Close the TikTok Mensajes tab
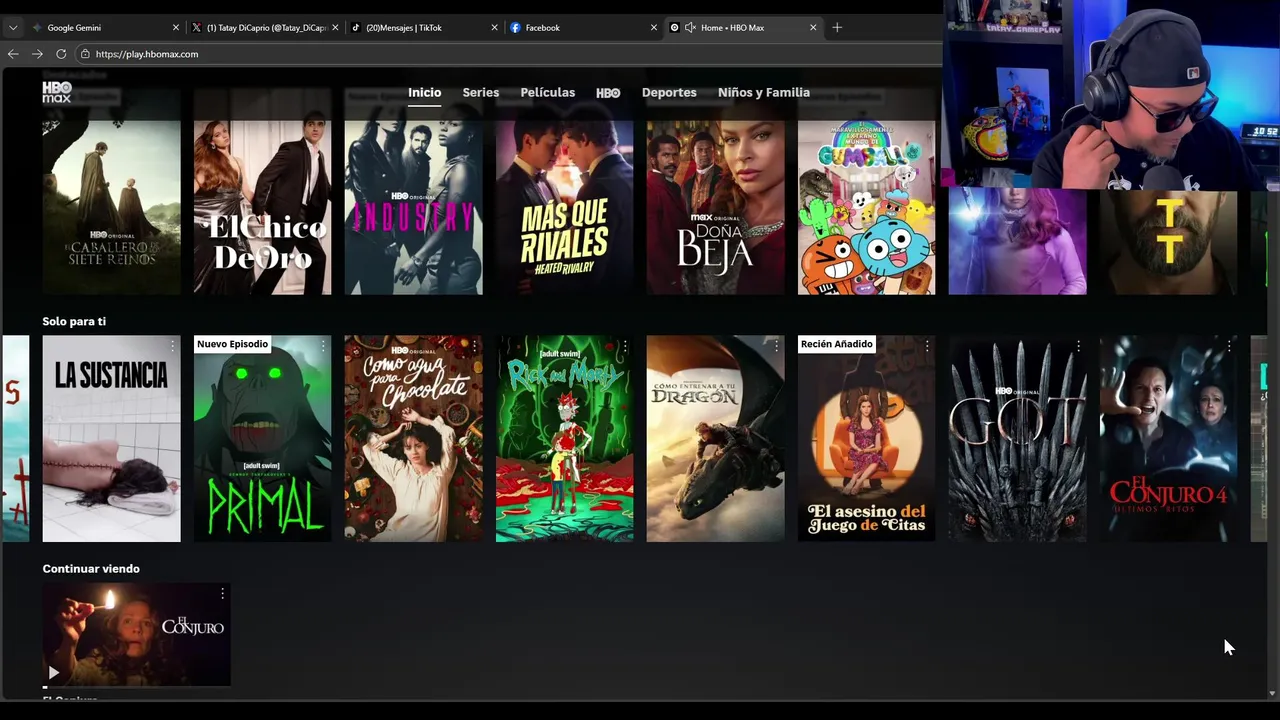Screen dimensions: 1280x720 494,28
